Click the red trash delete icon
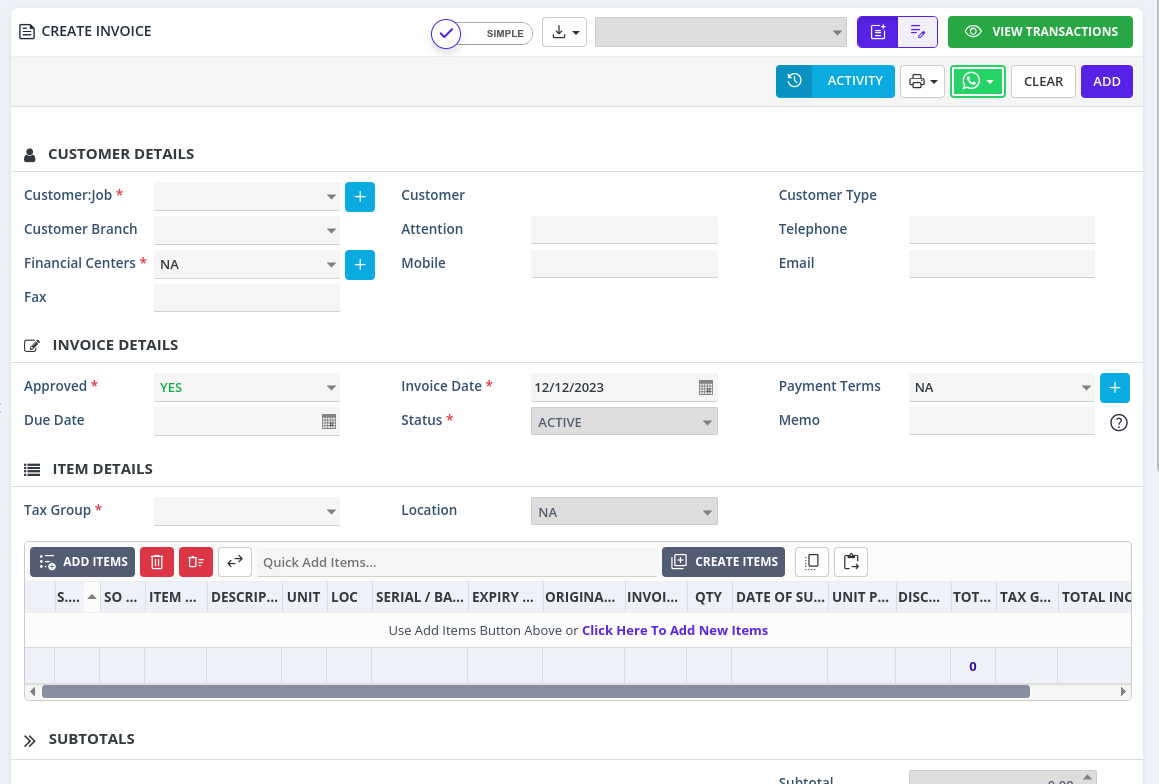 click(x=157, y=562)
